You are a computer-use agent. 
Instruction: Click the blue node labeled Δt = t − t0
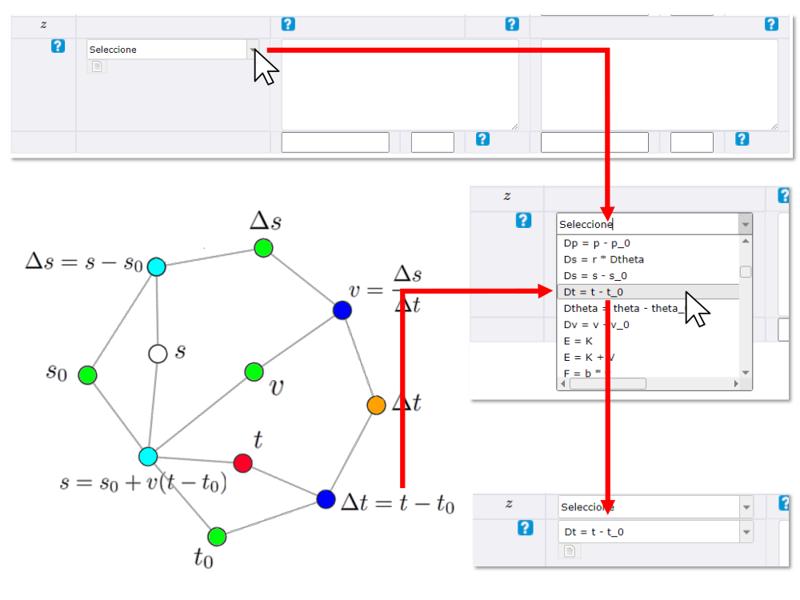coord(326,499)
